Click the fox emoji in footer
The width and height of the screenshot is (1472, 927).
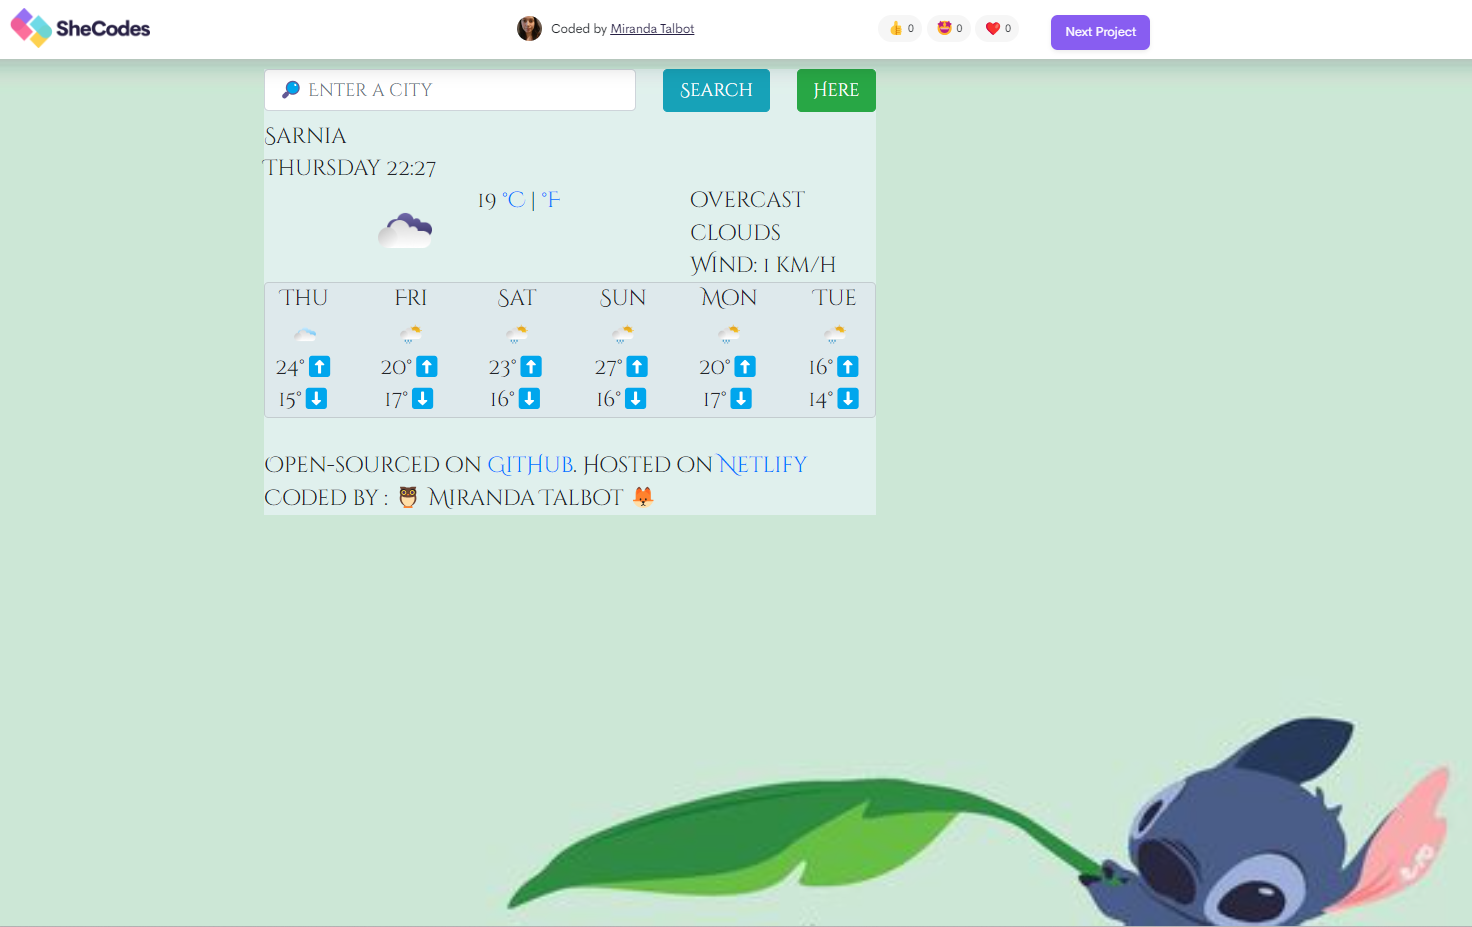click(644, 497)
